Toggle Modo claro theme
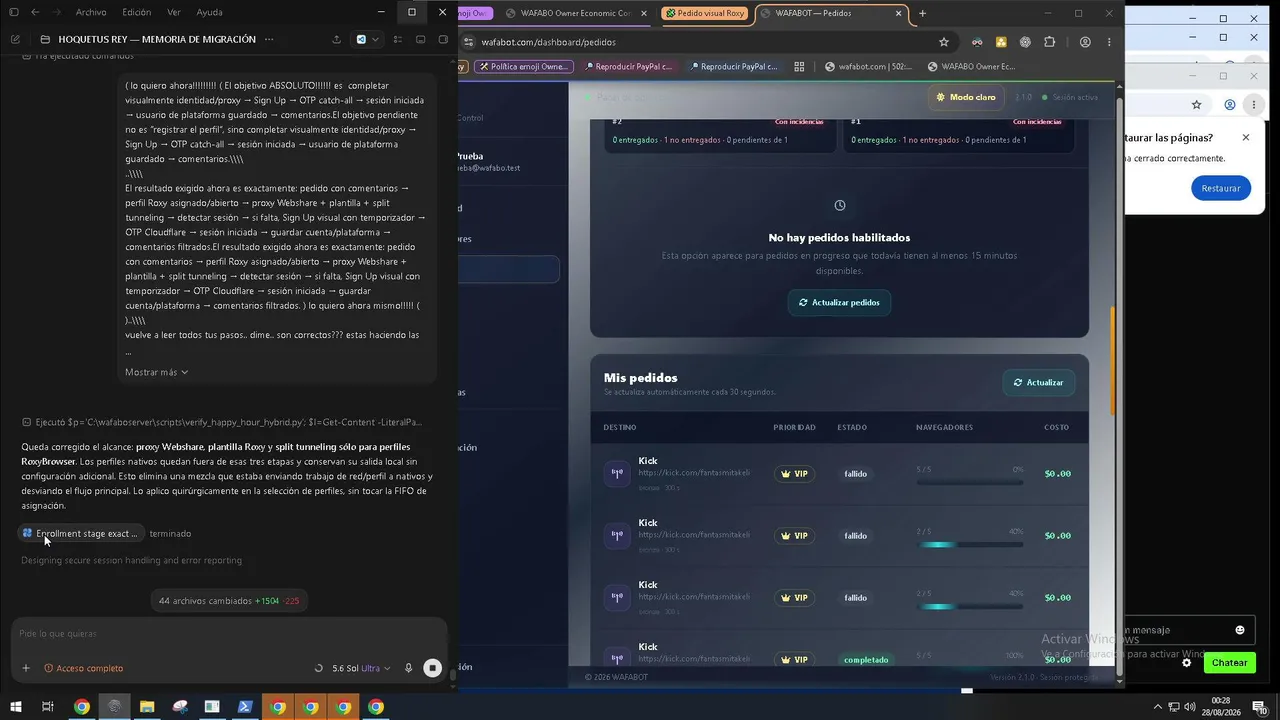 966,97
